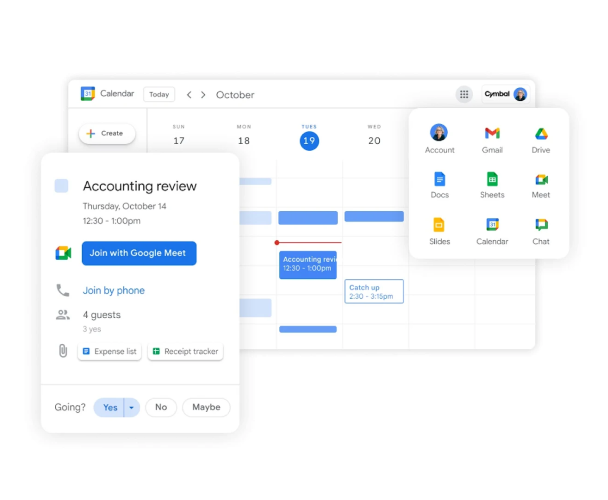Click the Google apps grid launcher icon
Viewport: 608px width, 500px height.
464,94
